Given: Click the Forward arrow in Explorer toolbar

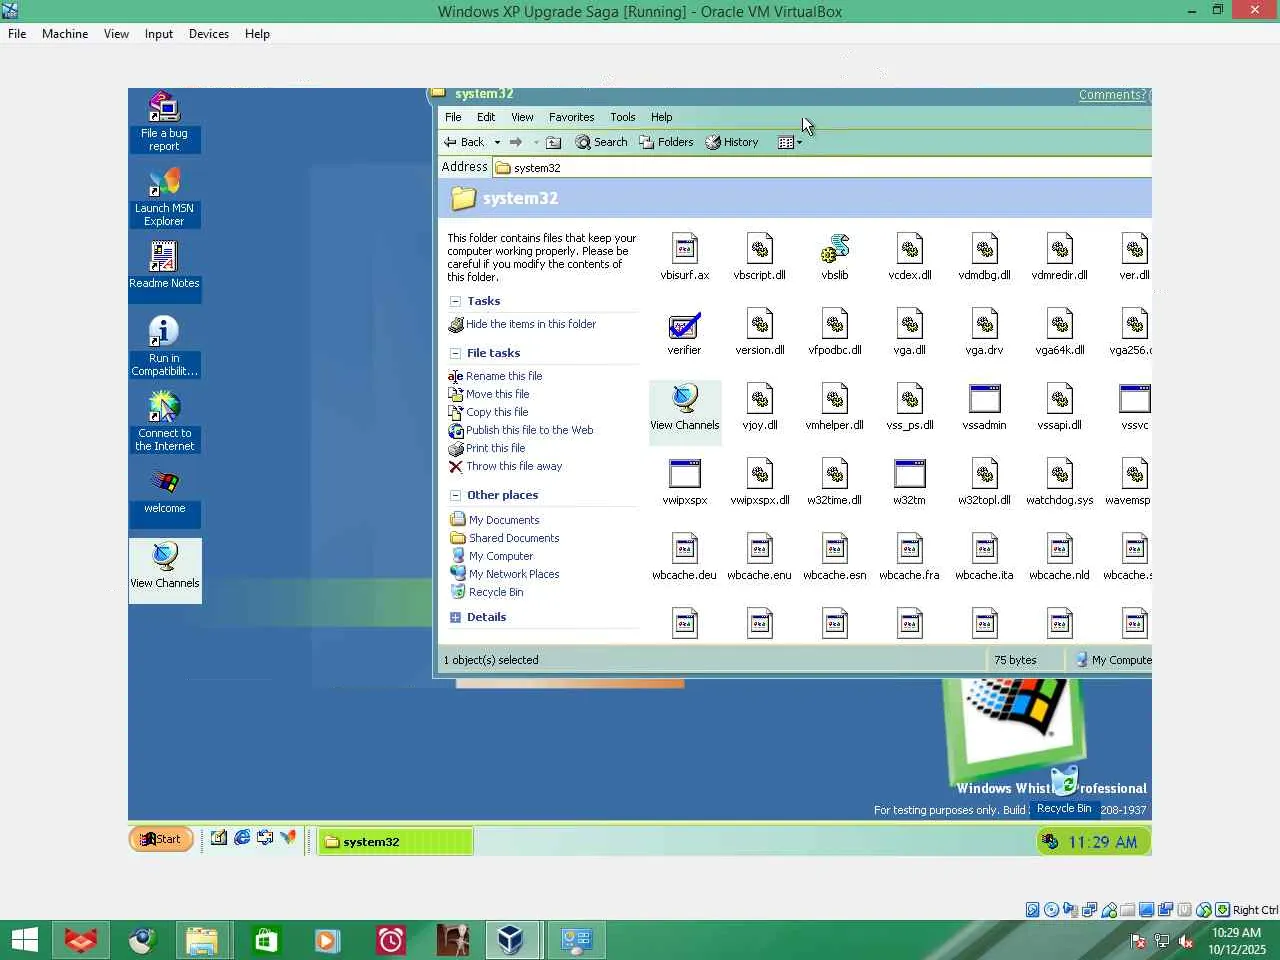Looking at the screenshot, I should 516,142.
